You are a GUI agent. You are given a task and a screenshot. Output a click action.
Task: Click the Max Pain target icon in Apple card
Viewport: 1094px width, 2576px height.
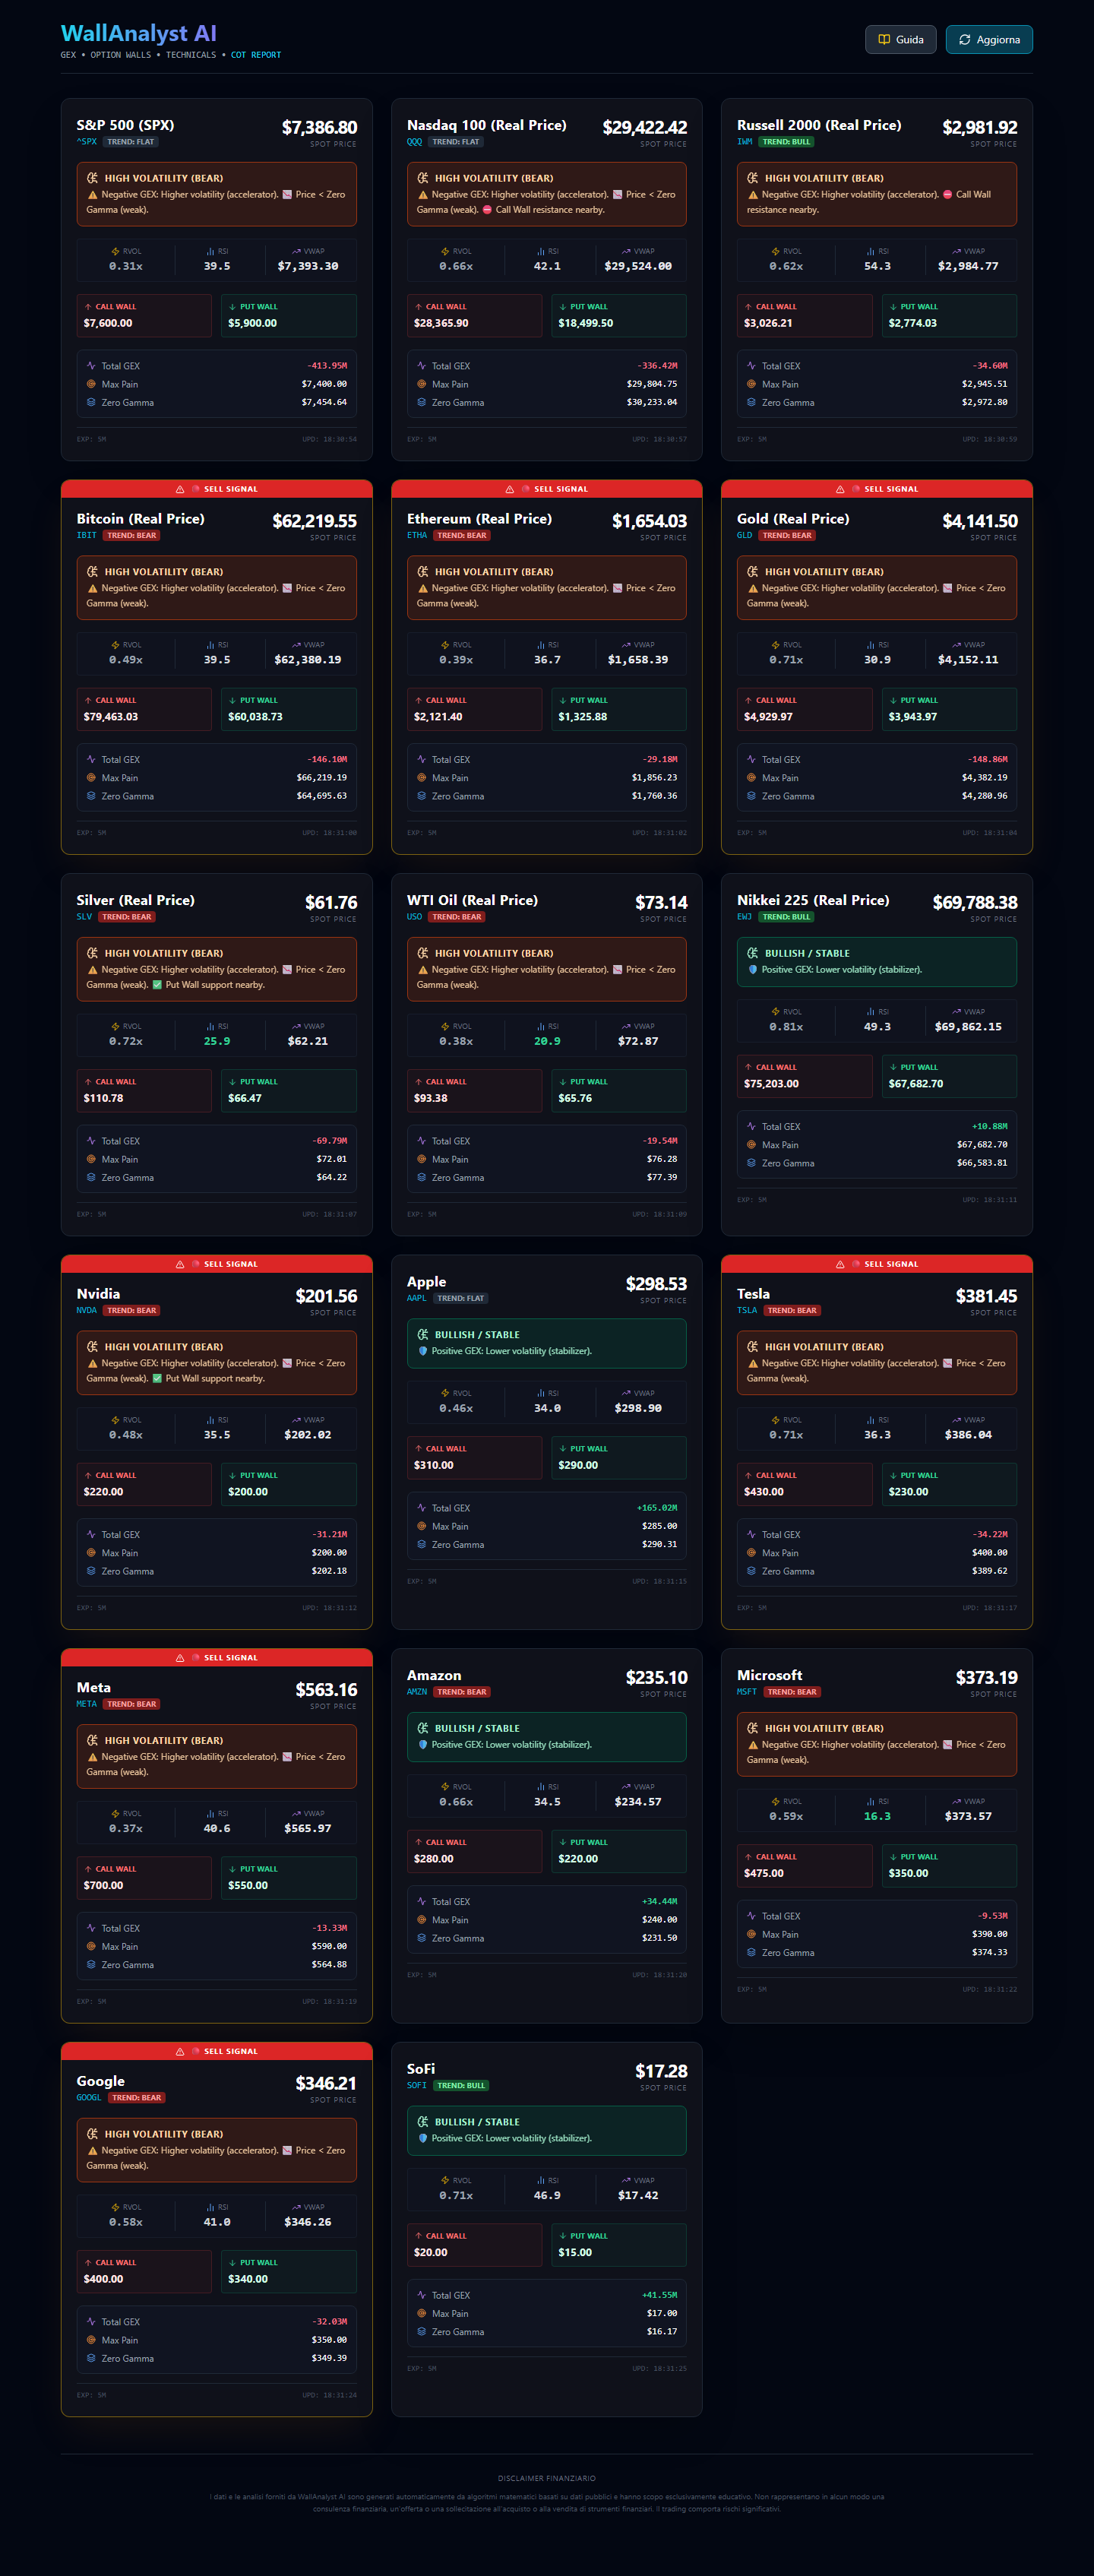[421, 1526]
